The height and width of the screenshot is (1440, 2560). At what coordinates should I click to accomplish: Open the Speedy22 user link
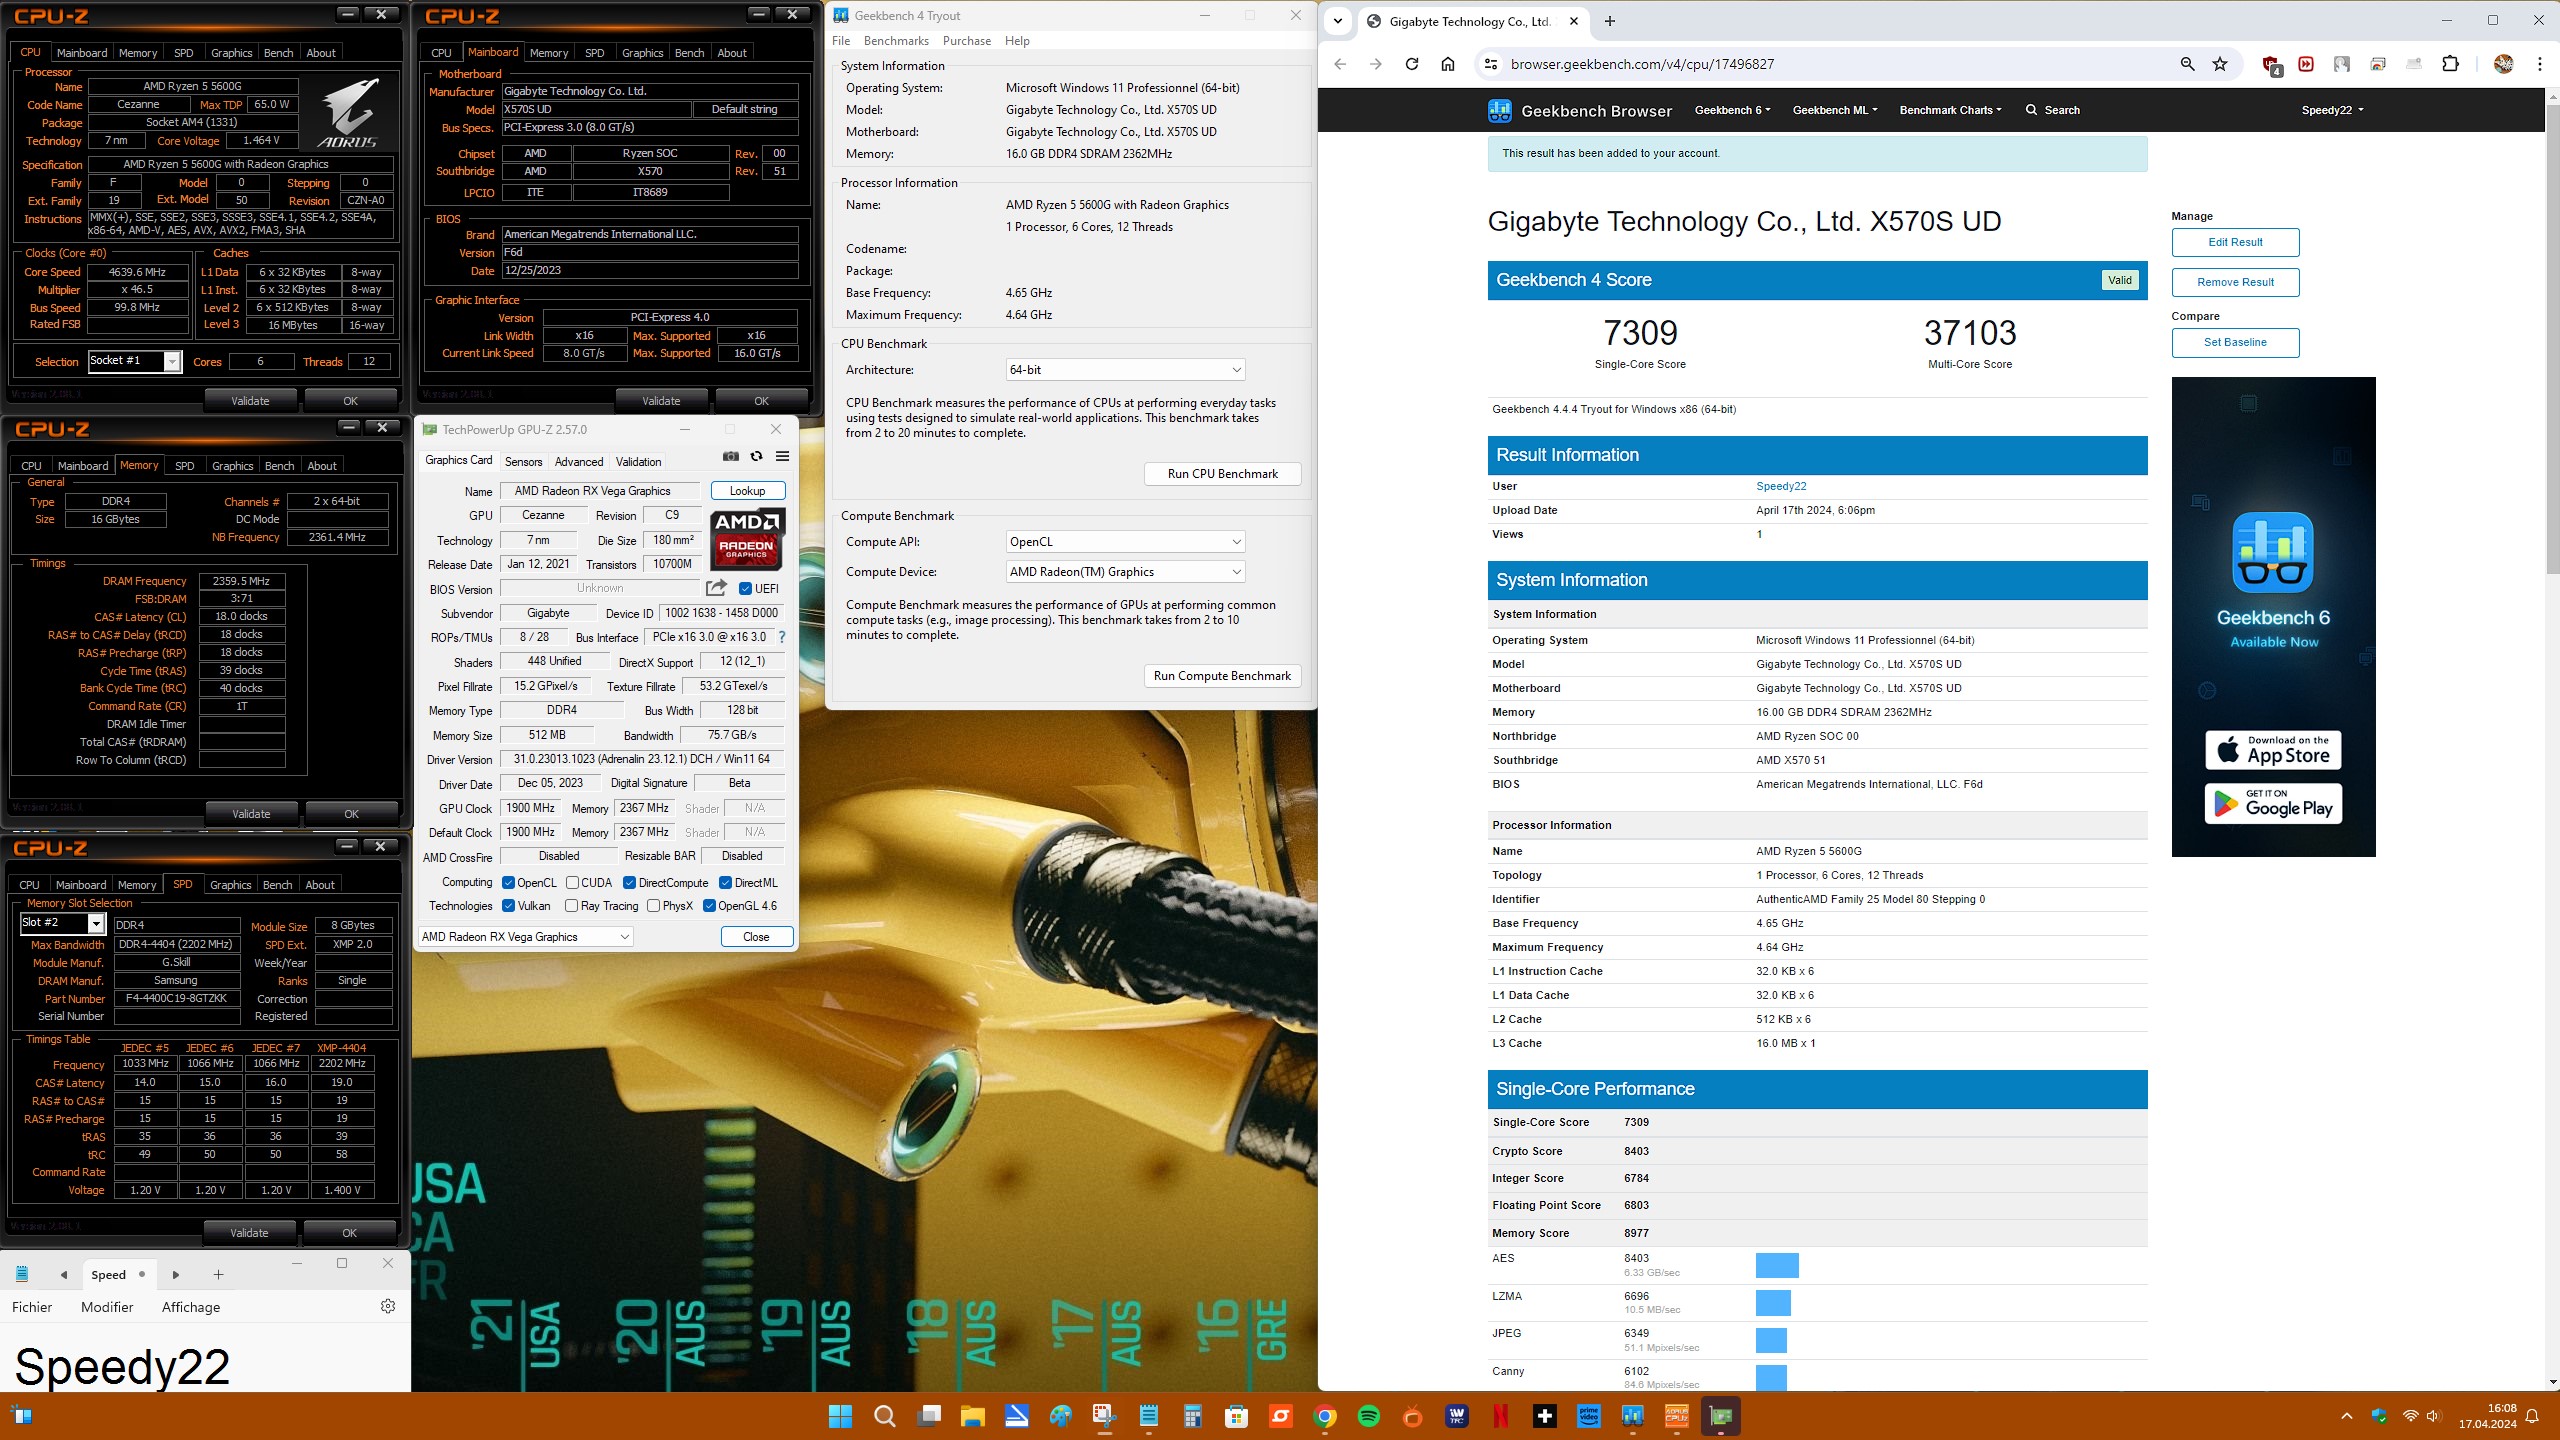(1781, 486)
